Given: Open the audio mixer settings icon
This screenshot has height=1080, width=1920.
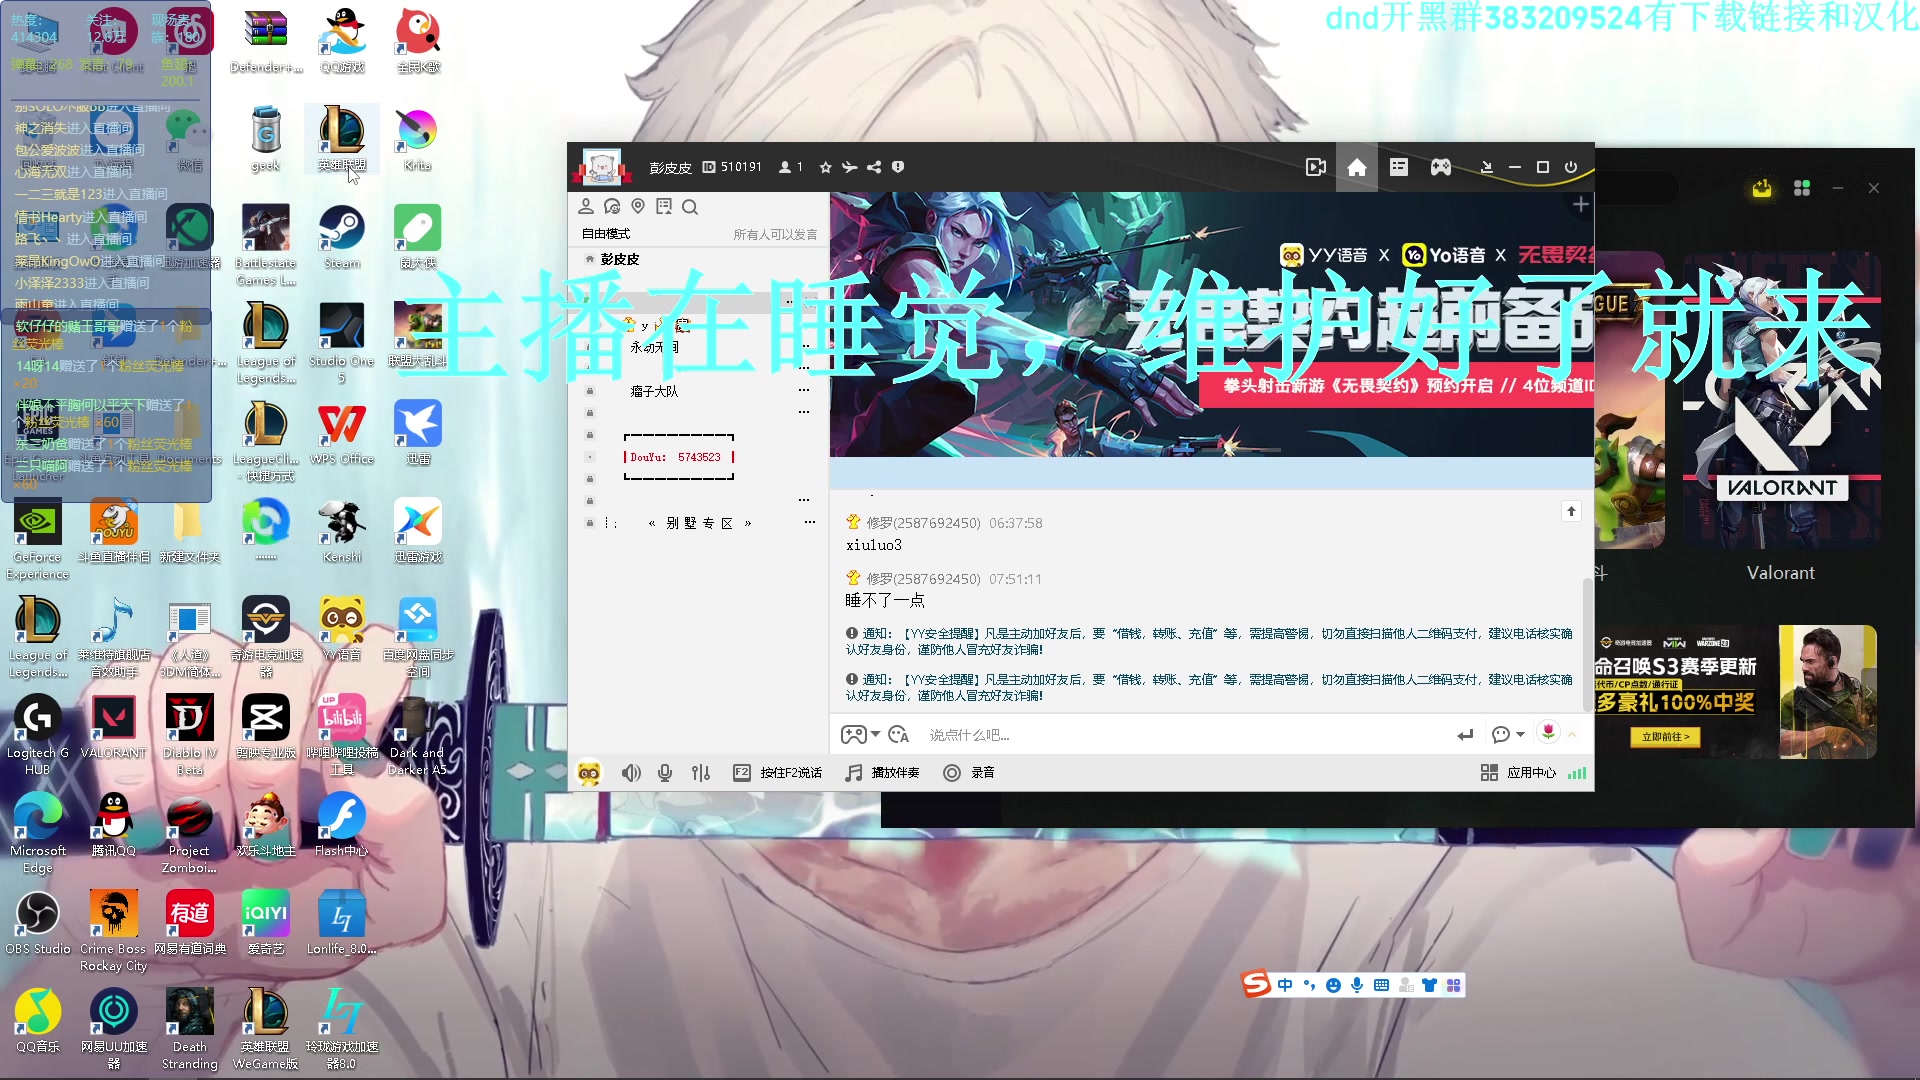Looking at the screenshot, I should pos(701,773).
